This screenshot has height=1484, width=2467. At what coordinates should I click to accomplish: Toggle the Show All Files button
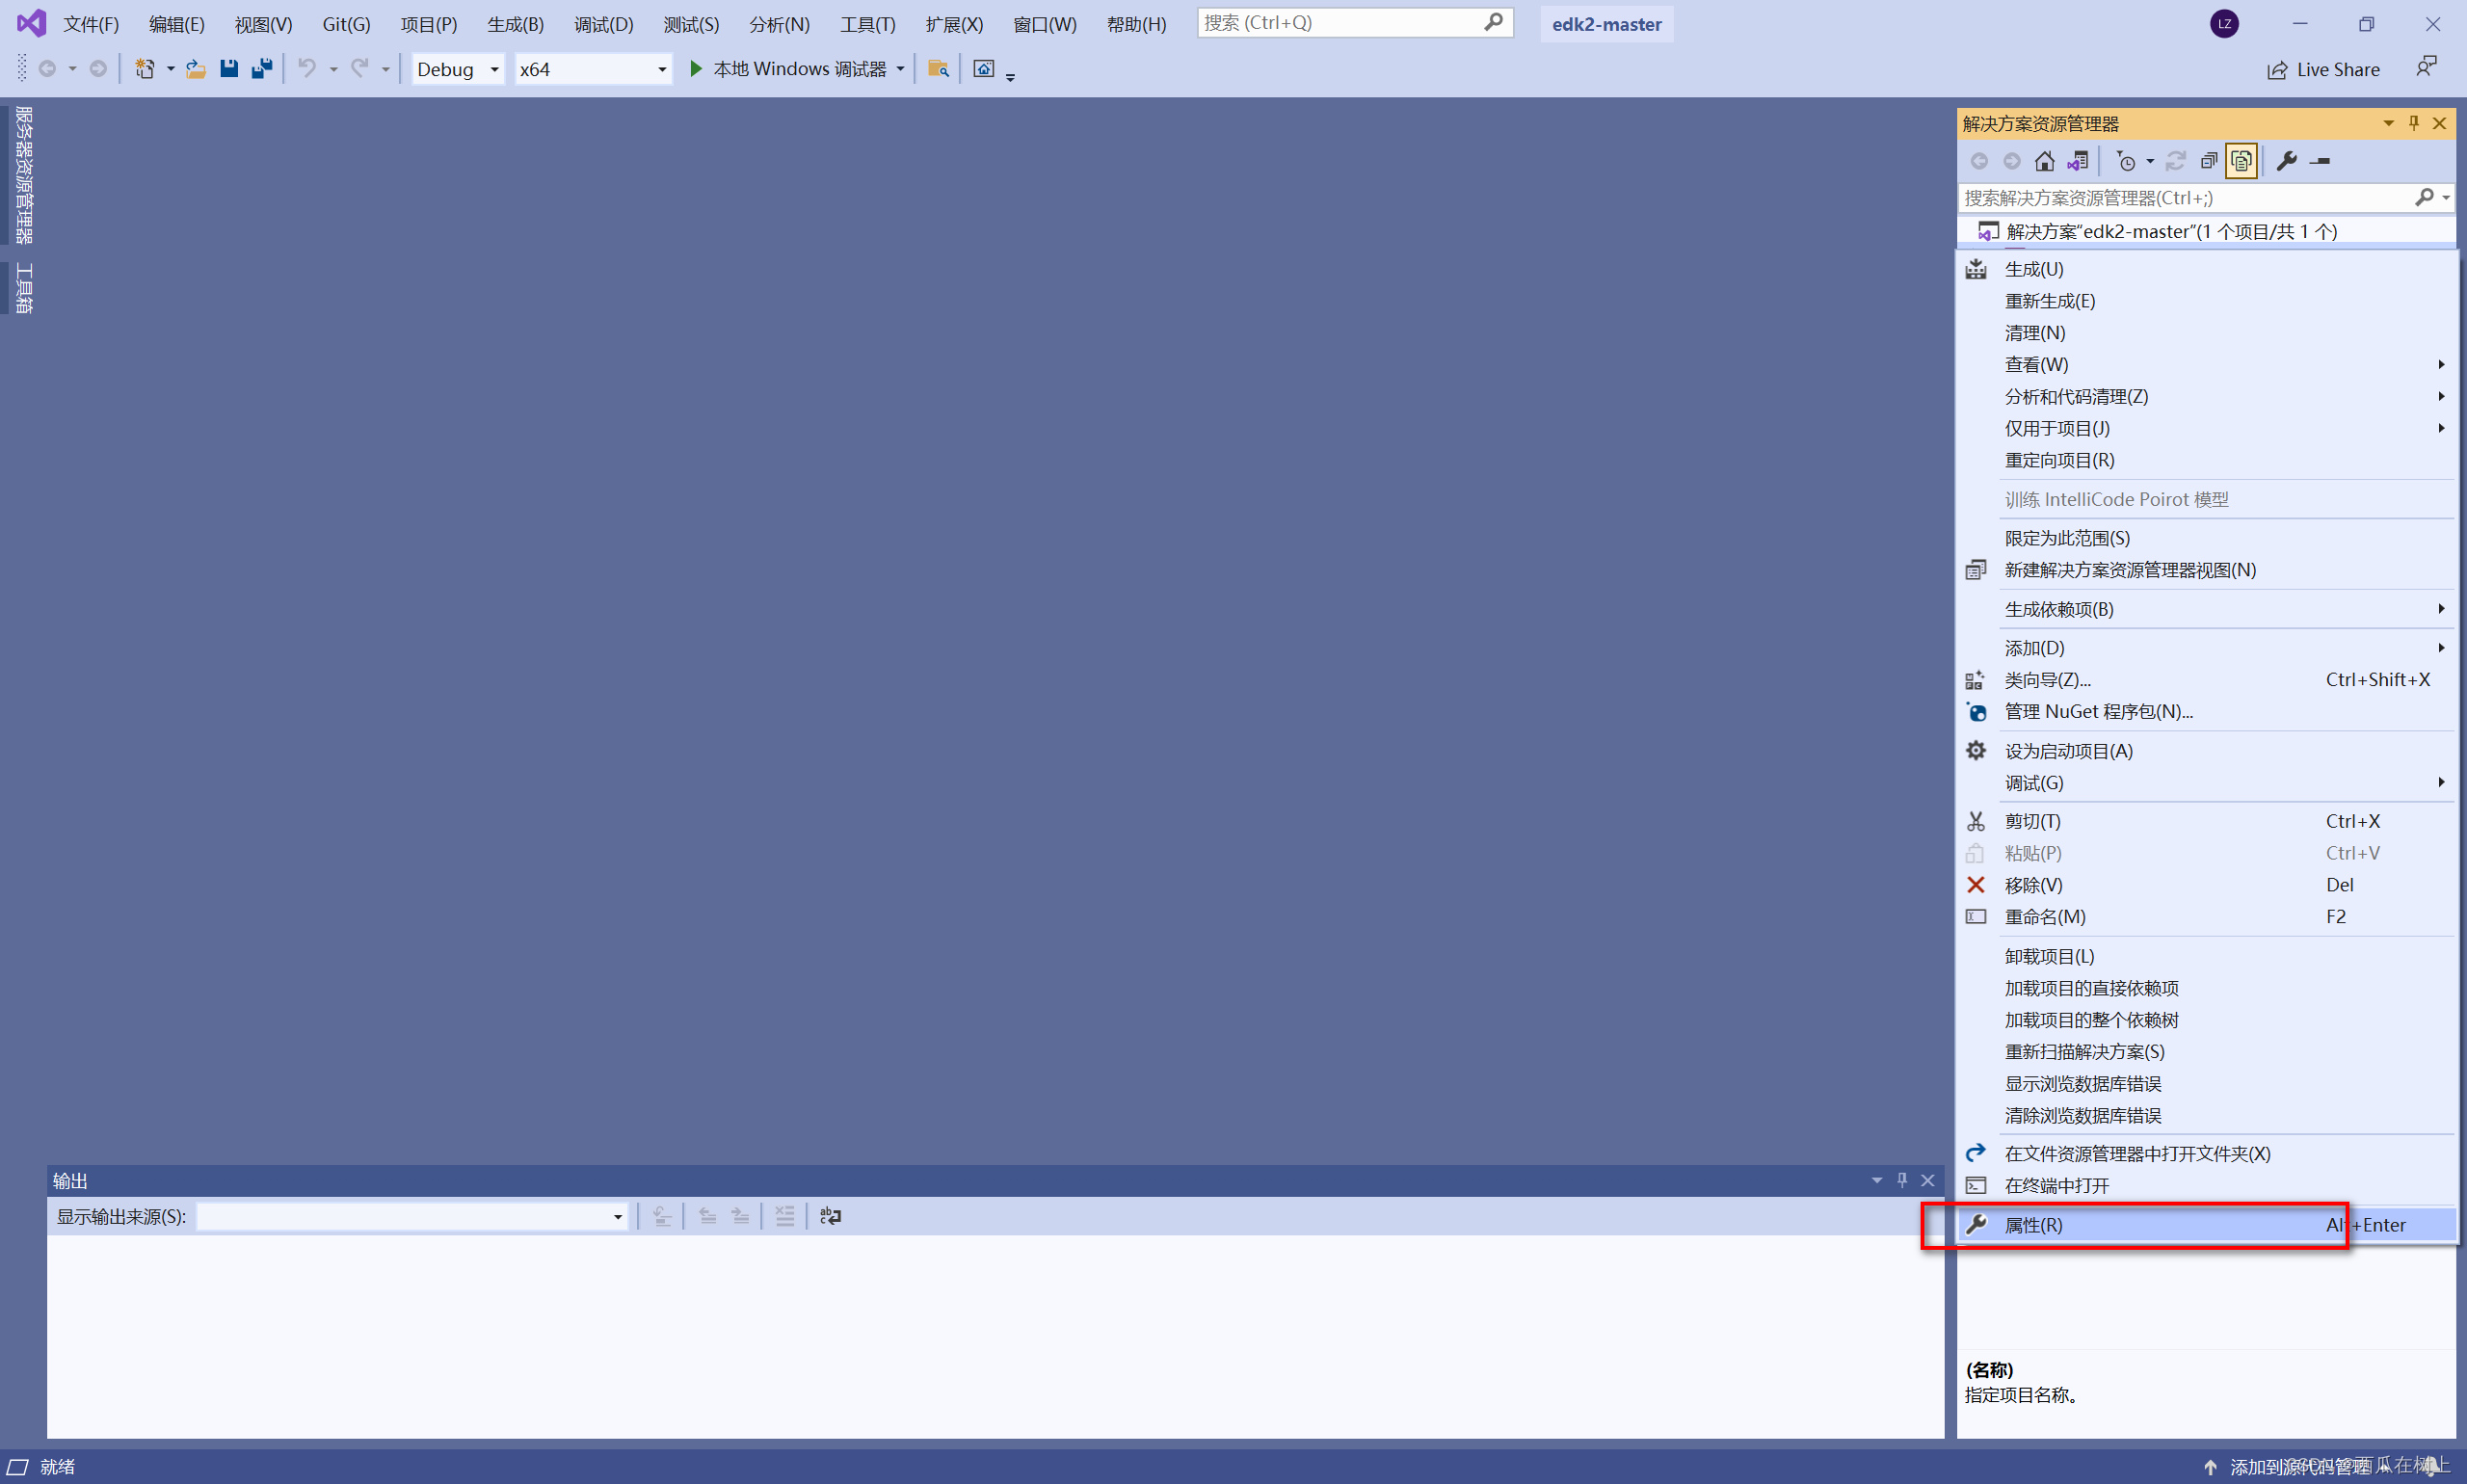point(2242,161)
